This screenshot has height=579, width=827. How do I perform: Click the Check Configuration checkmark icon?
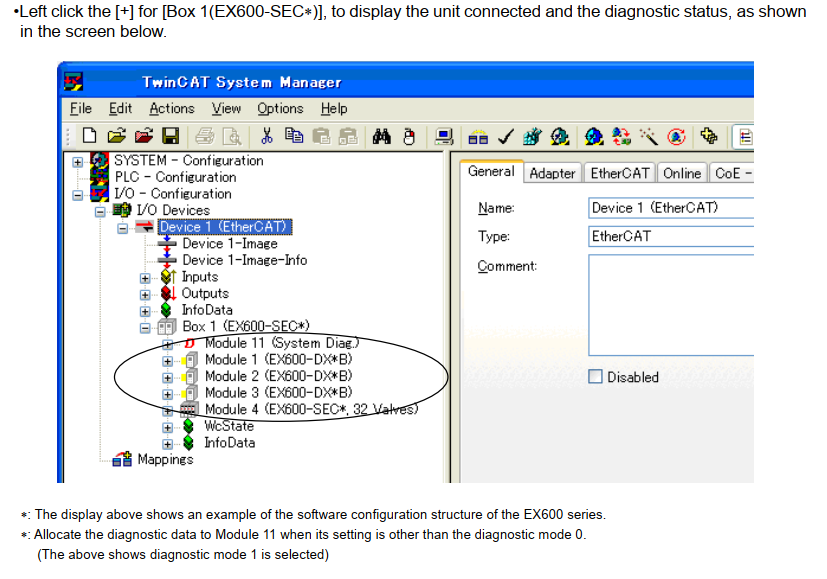[x=505, y=137]
